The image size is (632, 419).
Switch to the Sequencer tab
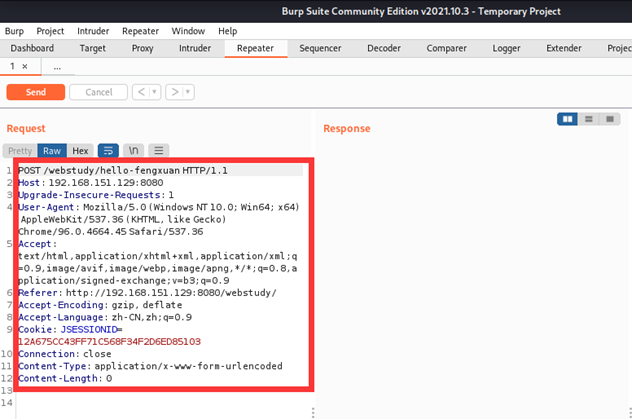320,48
